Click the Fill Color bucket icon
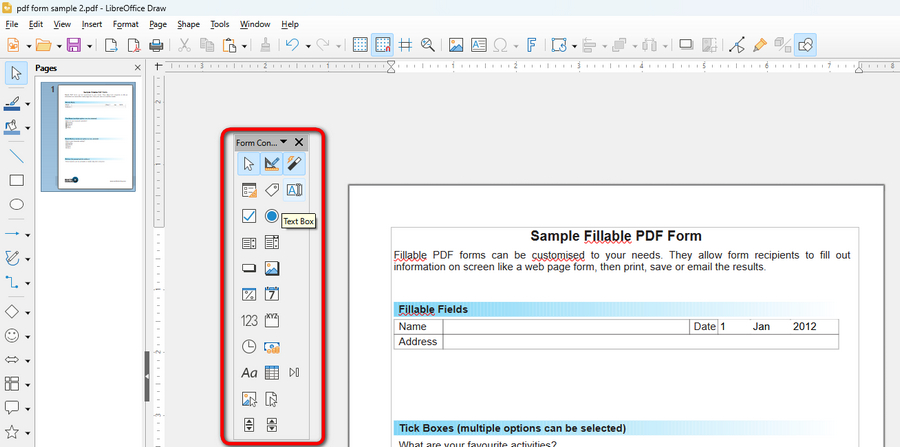This screenshot has height=447, width=900. [x=14, y=127]
